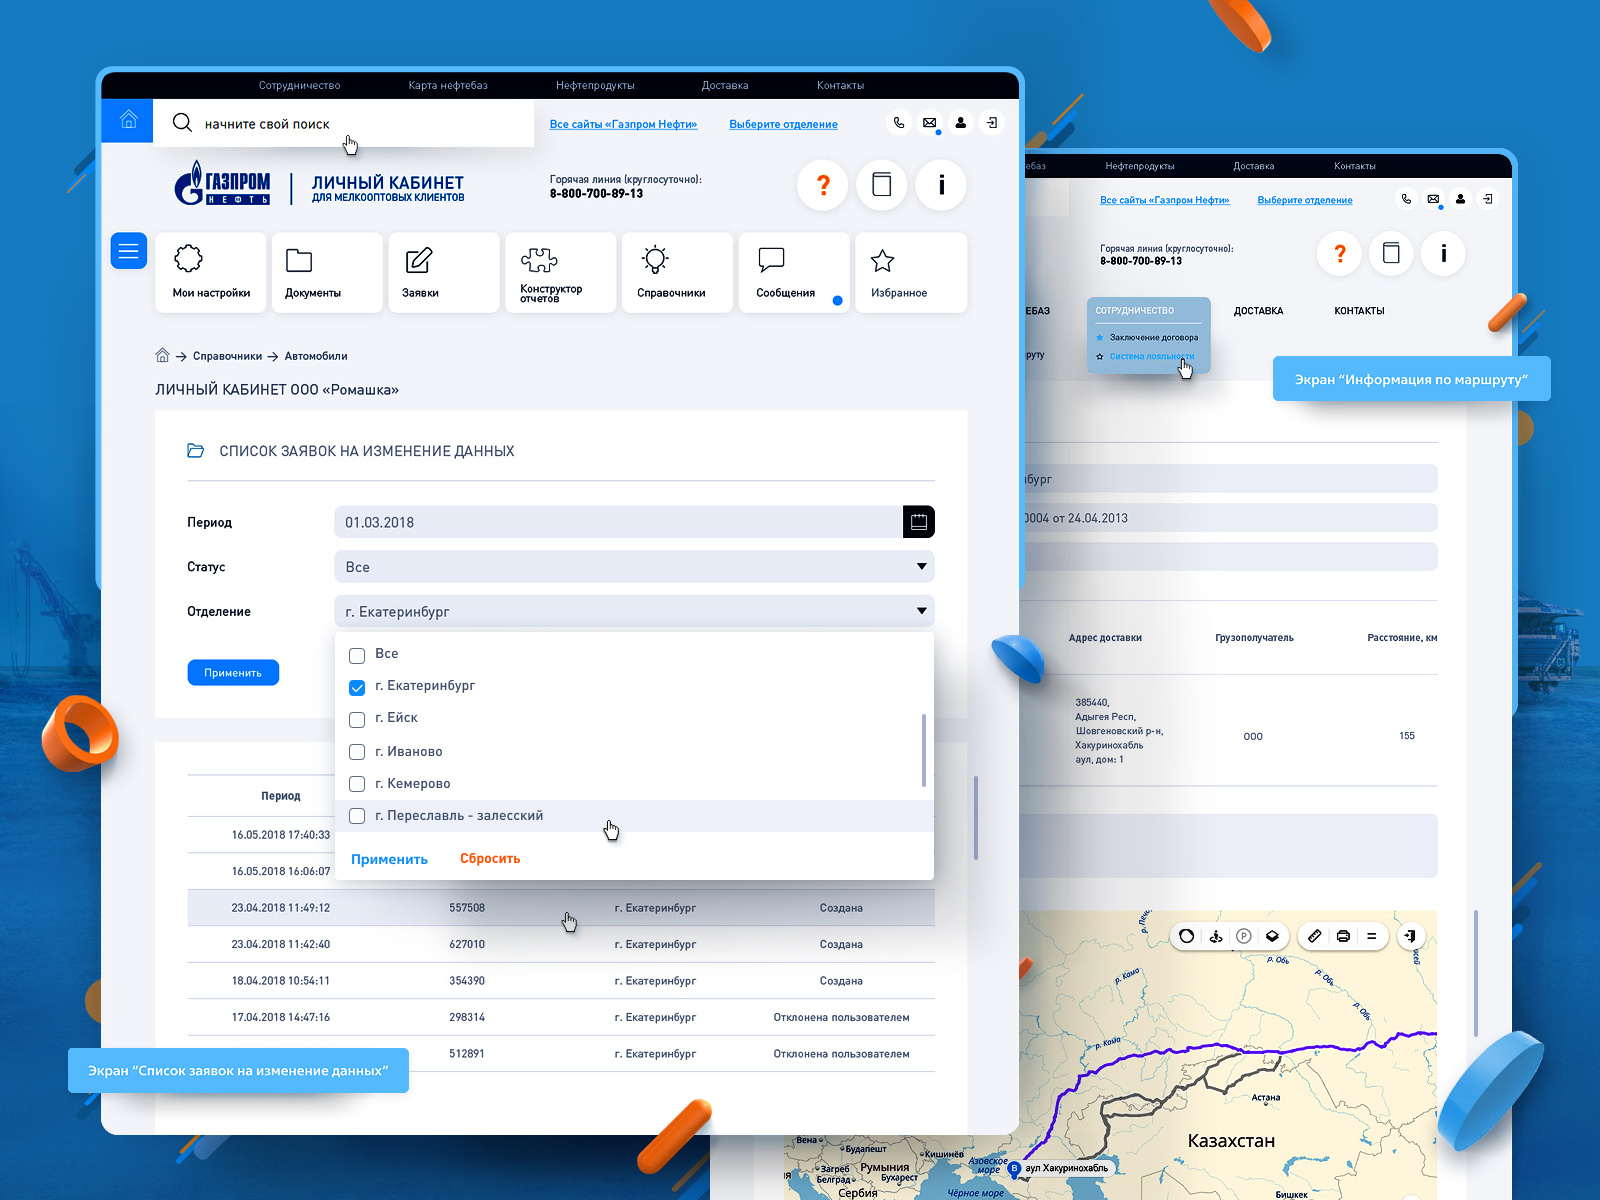Click user icon in route information window

[1460, 199]
